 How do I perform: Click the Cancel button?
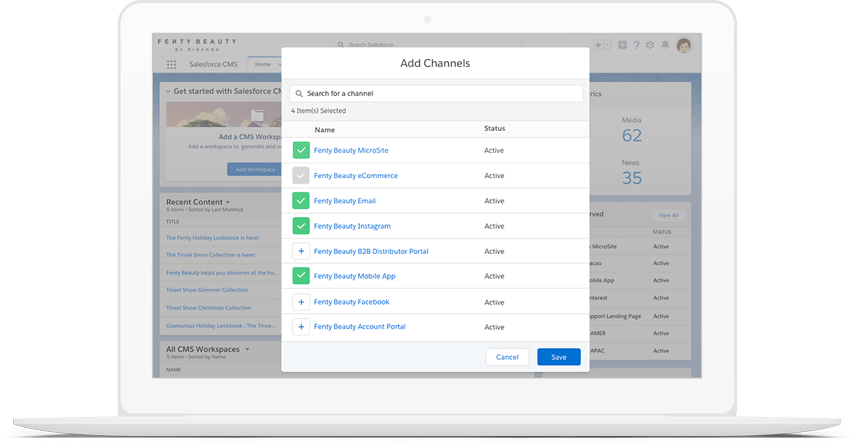click(507, 357)
